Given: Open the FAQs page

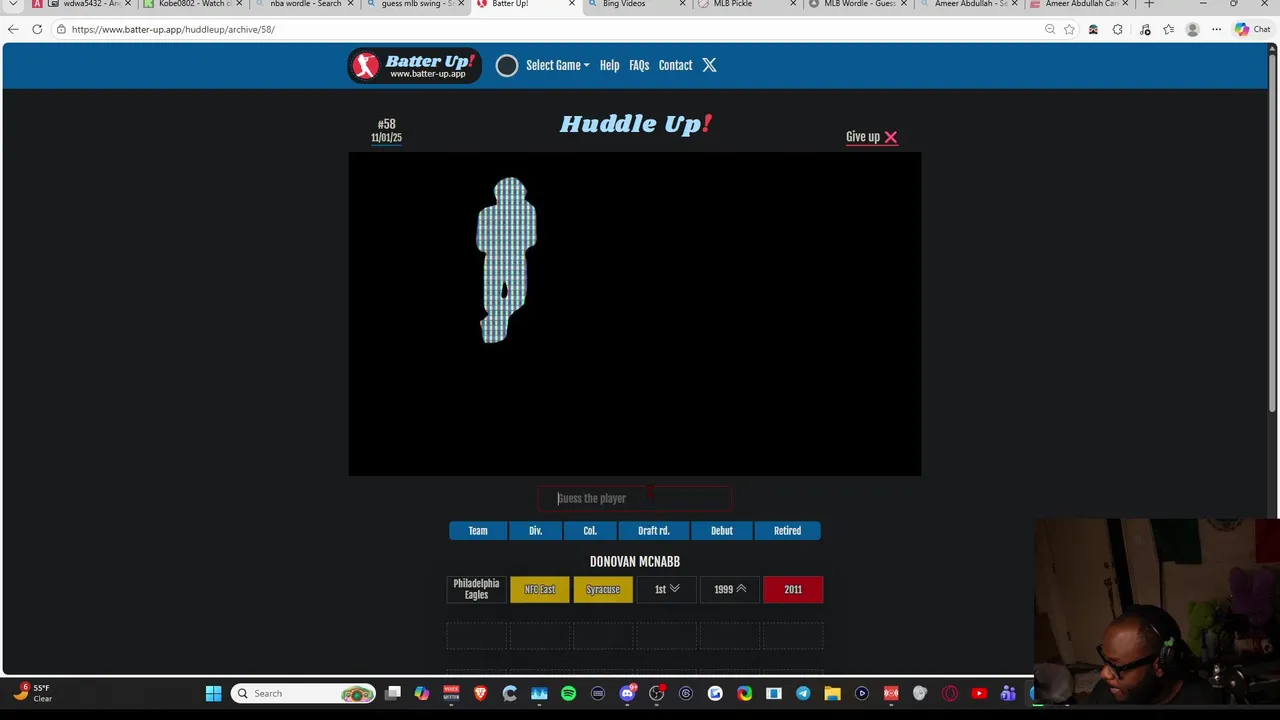Looking at the screenshot, I should (639, 65).
